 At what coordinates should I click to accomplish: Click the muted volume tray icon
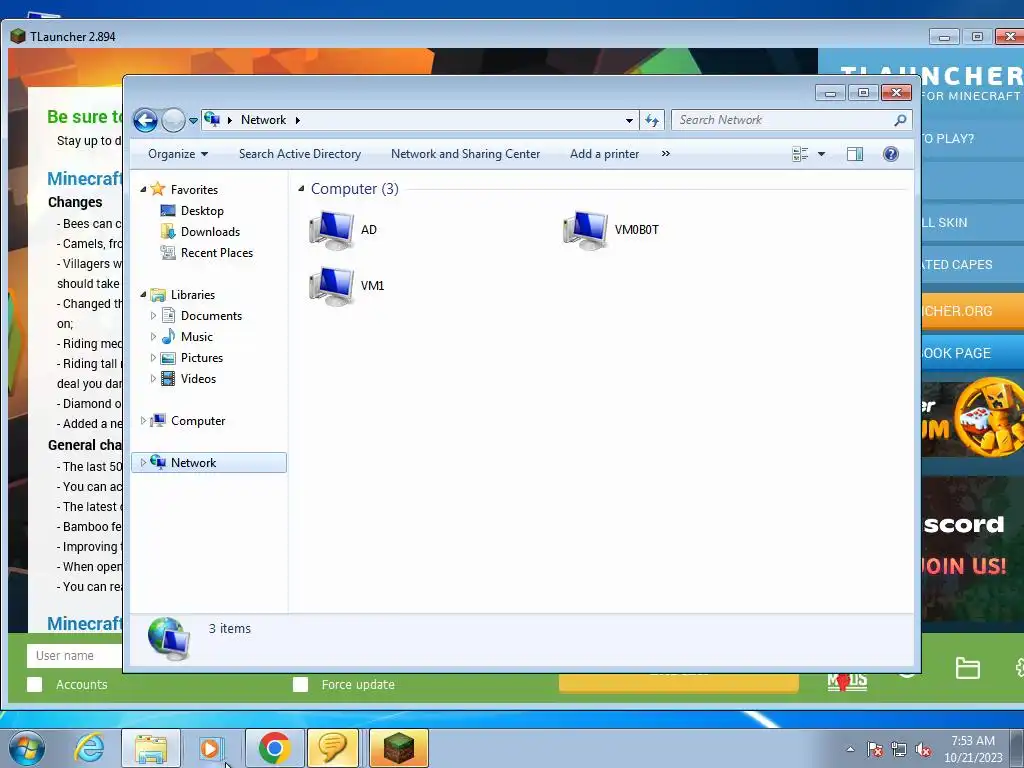tap(923, 750)
